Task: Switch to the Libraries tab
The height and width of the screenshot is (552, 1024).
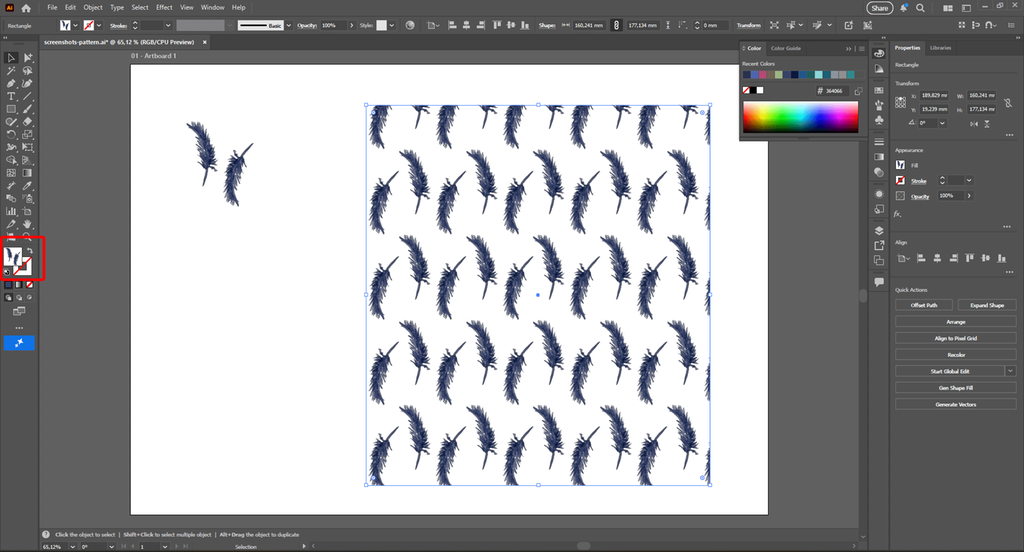Action: 940,48
